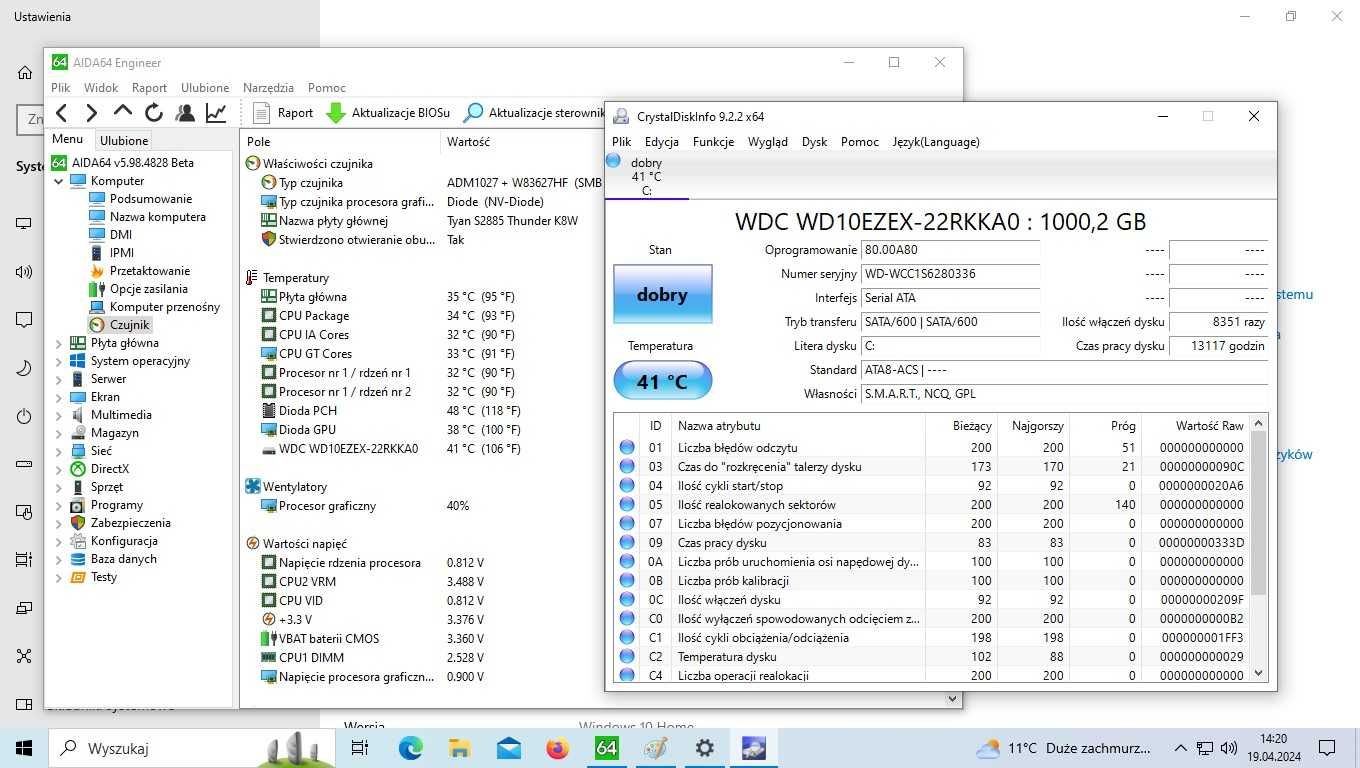Click Aktualizacje BIOSu toolbar button

click(x=388, y=113)
